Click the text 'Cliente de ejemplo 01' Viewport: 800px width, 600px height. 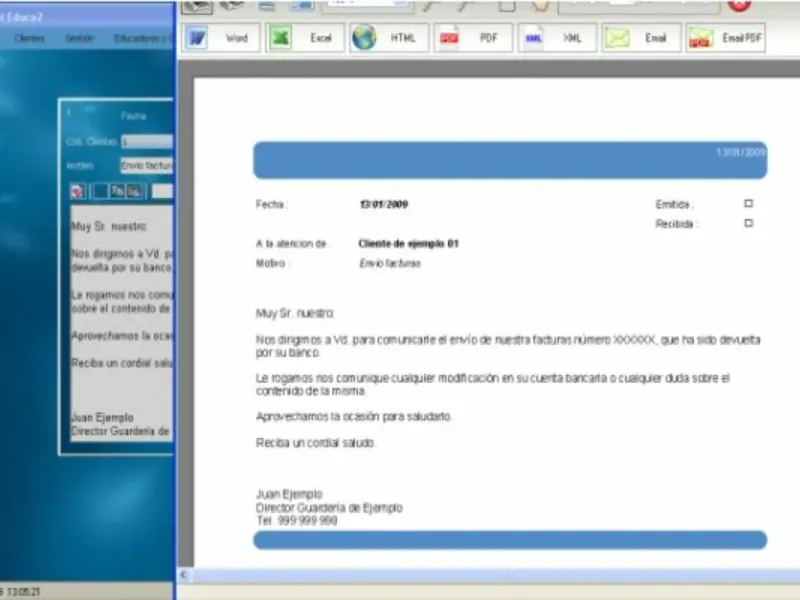pos(408,243)
